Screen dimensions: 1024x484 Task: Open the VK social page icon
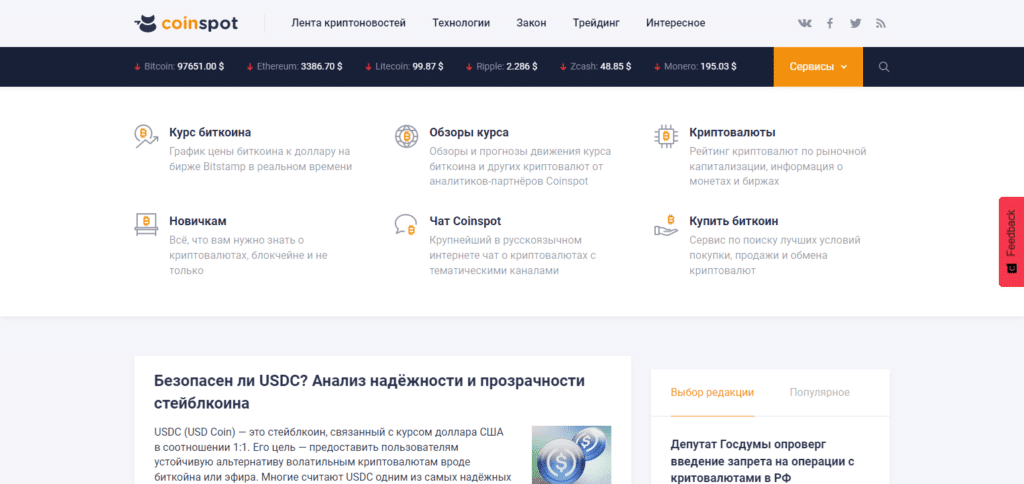(x=805, y=24)
